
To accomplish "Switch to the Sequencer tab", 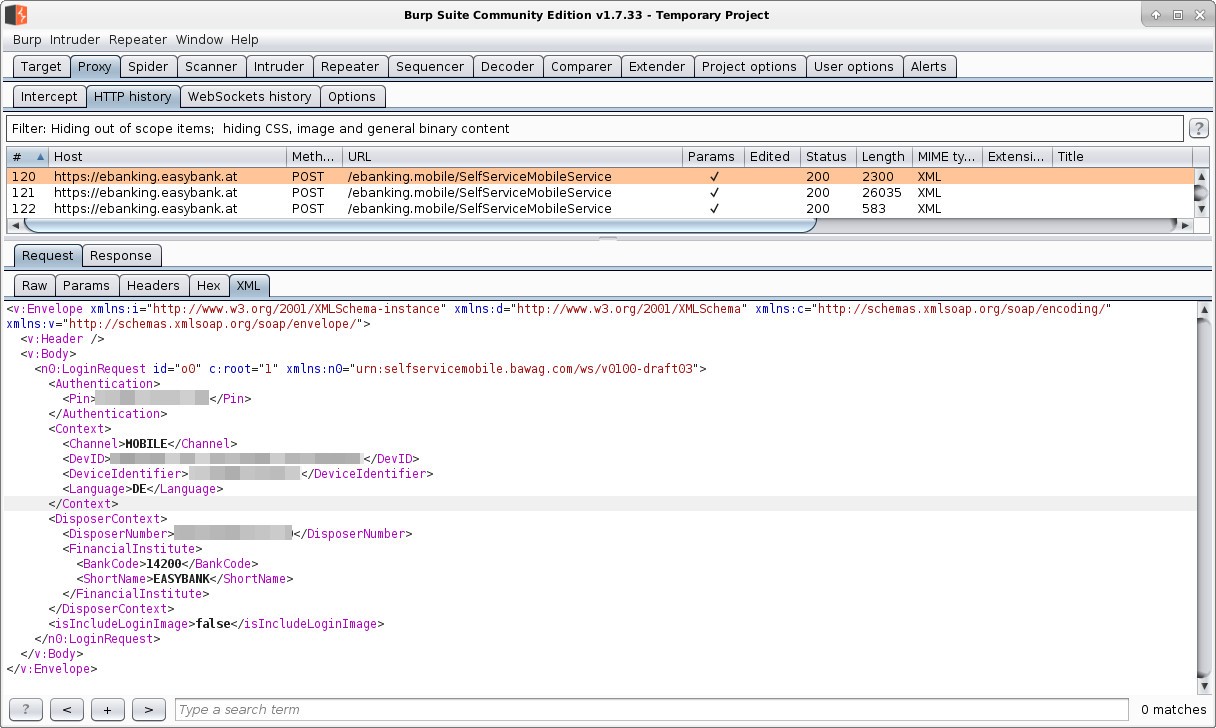I will pyautogui.click(x=430, y=67).
